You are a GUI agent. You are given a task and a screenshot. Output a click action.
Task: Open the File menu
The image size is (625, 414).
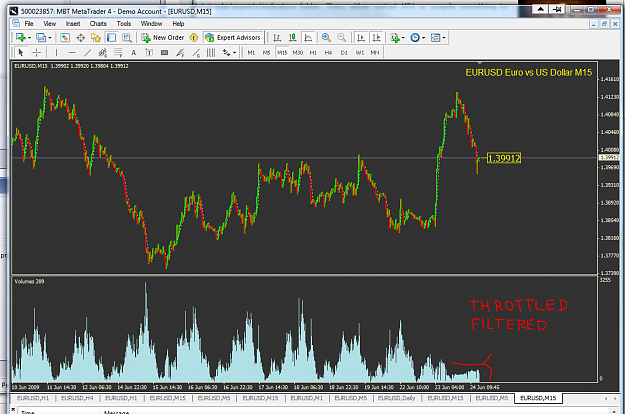29,24
